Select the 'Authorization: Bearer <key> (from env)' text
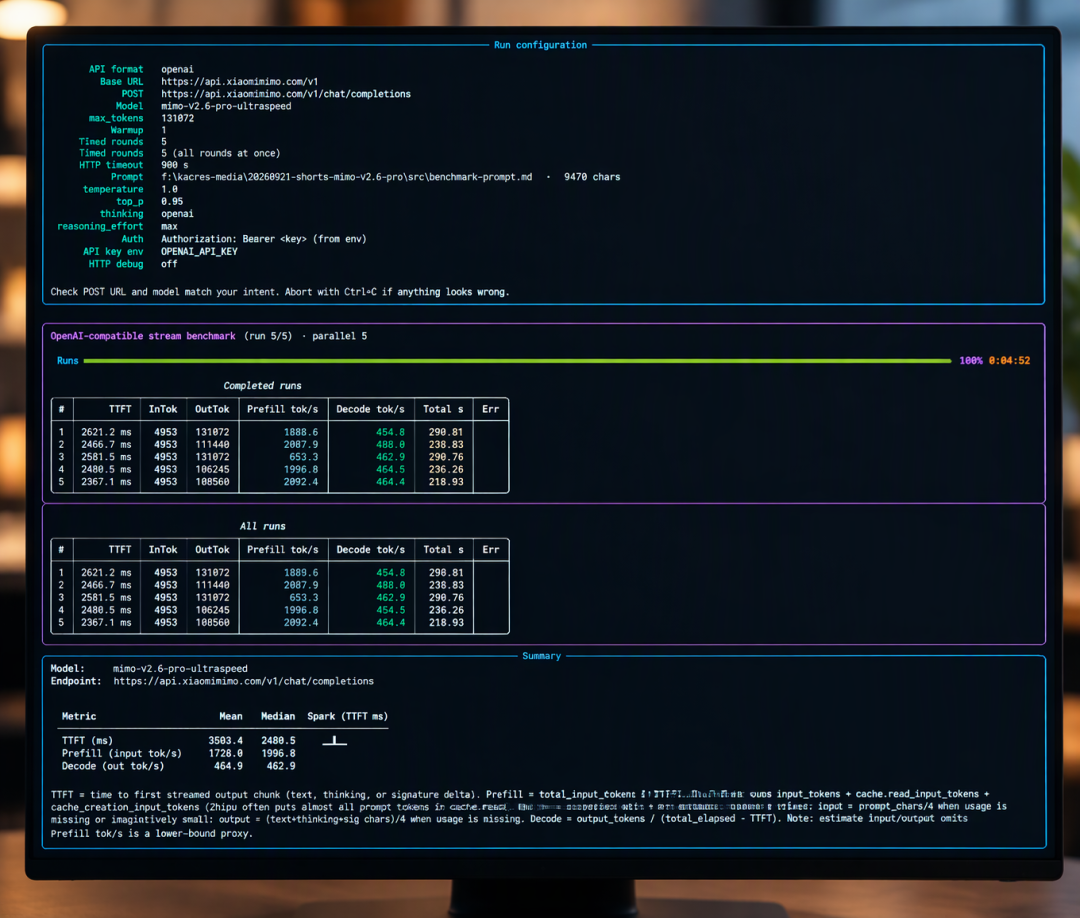 tap(264, 239)
